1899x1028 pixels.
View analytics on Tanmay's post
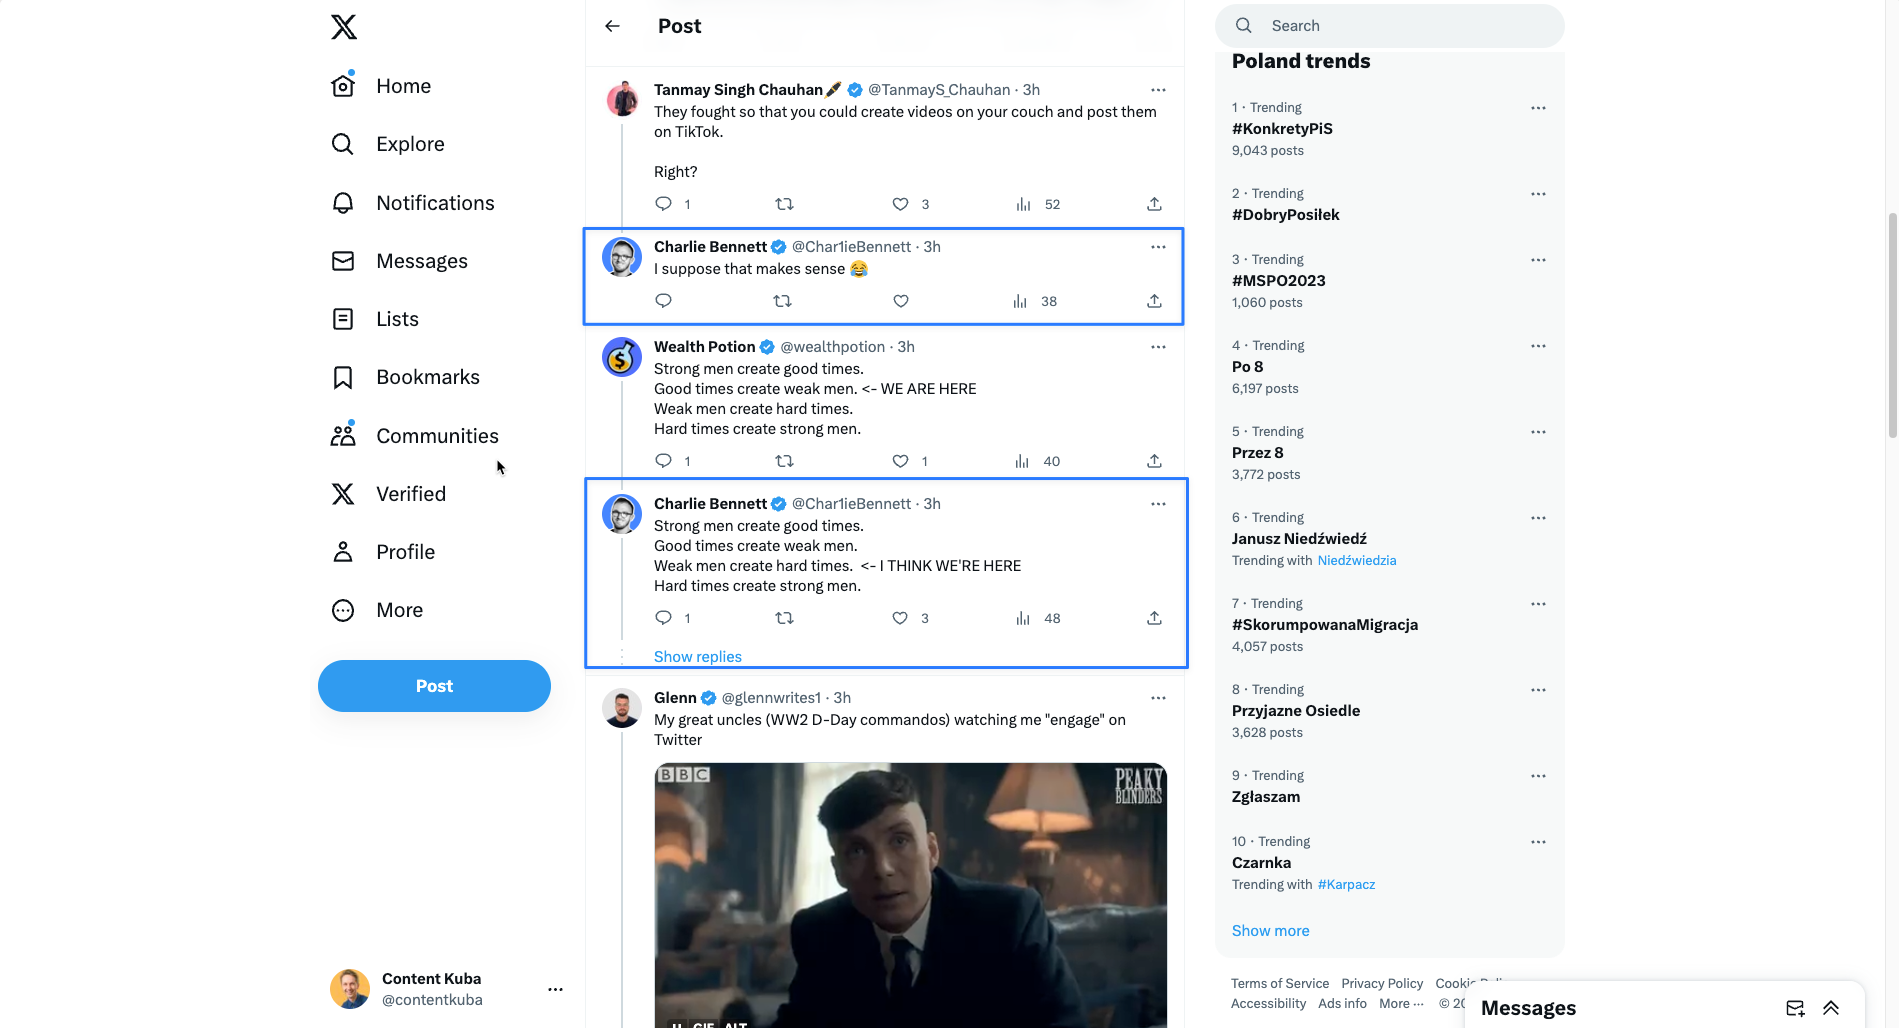(1024, 204)
